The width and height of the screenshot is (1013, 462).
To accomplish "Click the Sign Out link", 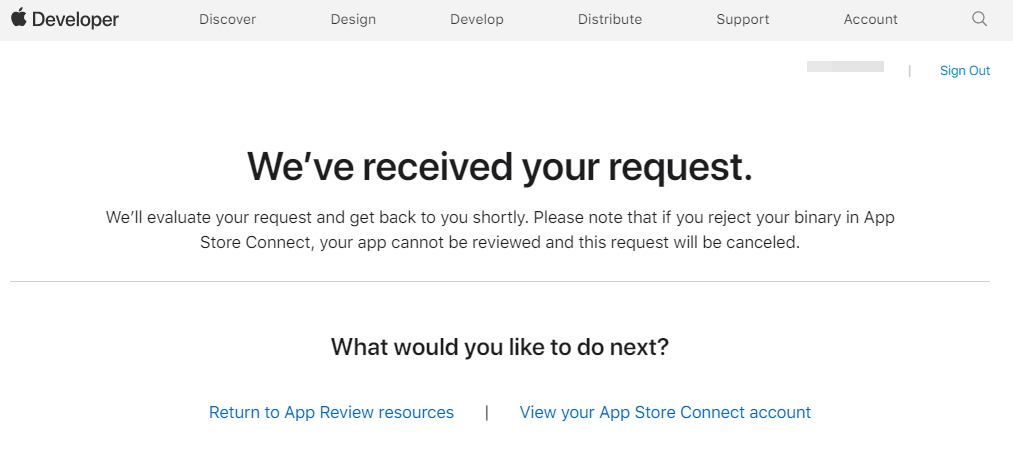I will tap(965, 70).
